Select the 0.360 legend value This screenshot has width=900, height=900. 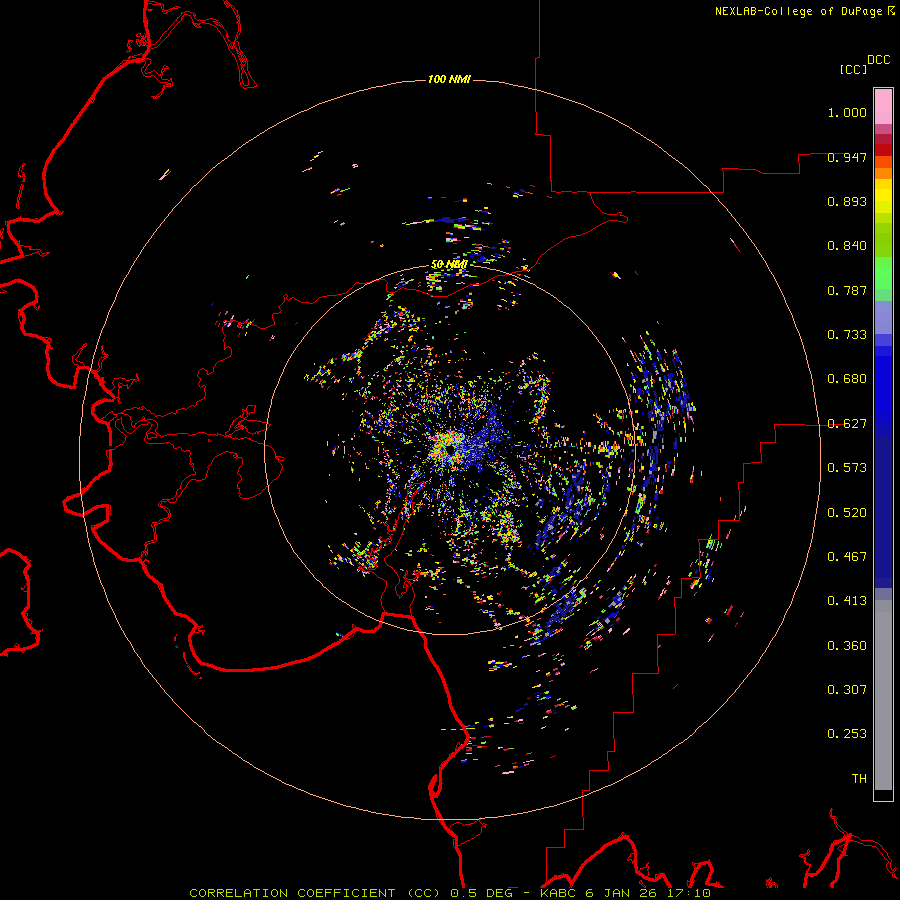(847, 646)
